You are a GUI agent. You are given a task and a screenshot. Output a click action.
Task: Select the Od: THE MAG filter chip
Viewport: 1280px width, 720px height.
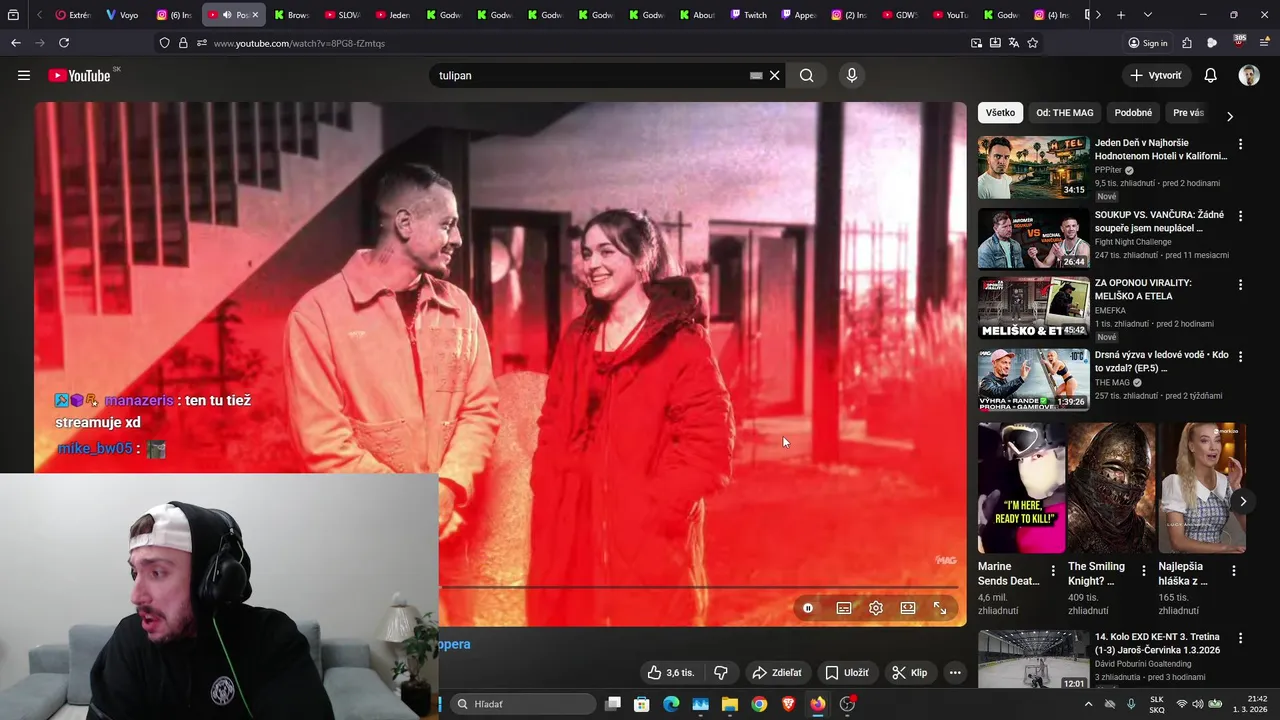pos(1065,113)
